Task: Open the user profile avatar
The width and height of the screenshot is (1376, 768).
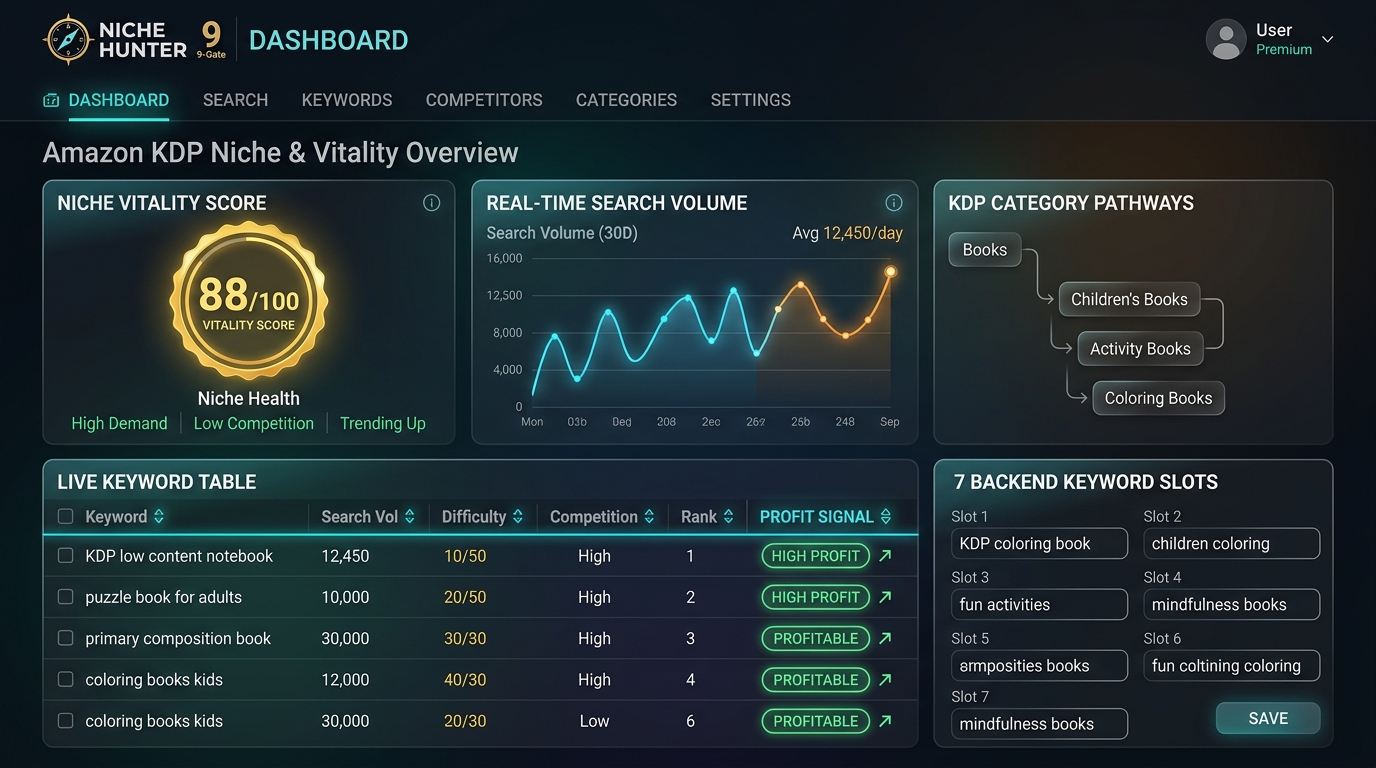Action: [x=1226, y=39]
